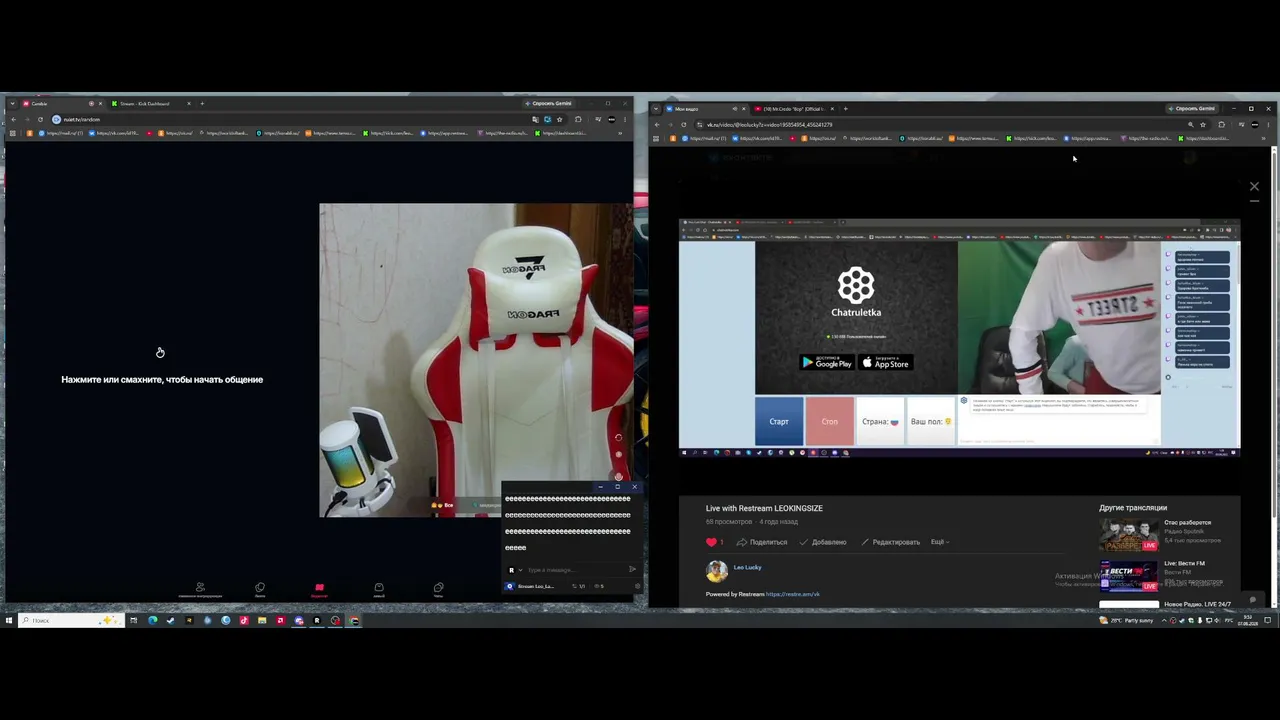
Task: Click the Gemini button in the left browser
Action: pos(549,104)
